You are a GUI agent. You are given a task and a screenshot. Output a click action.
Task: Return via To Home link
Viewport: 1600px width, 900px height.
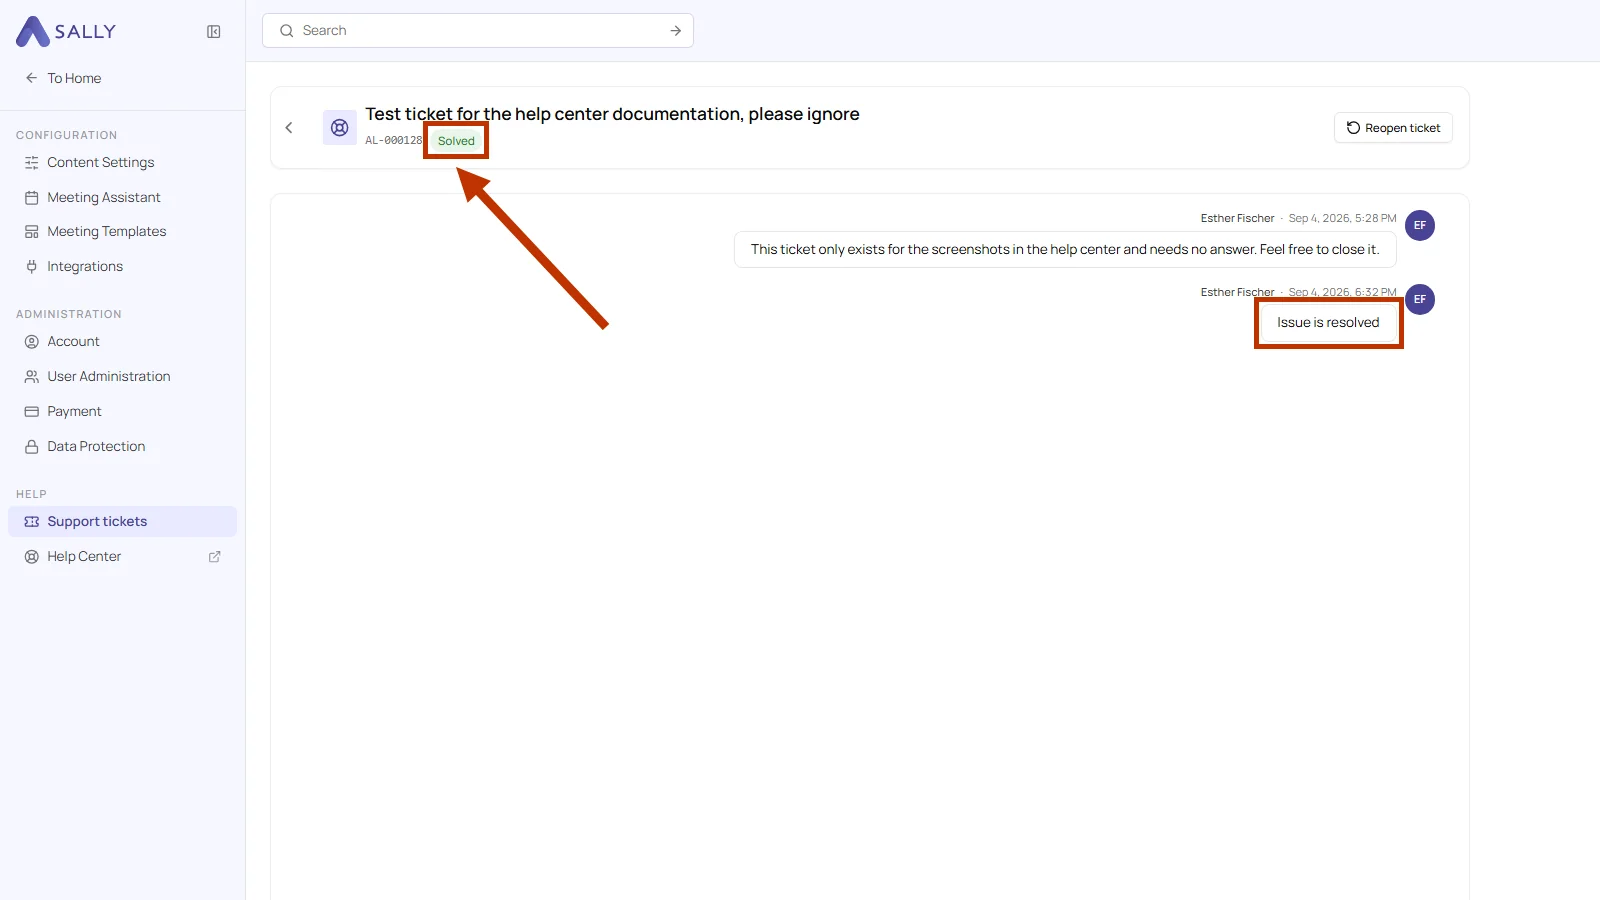click(x=63, y=78)
